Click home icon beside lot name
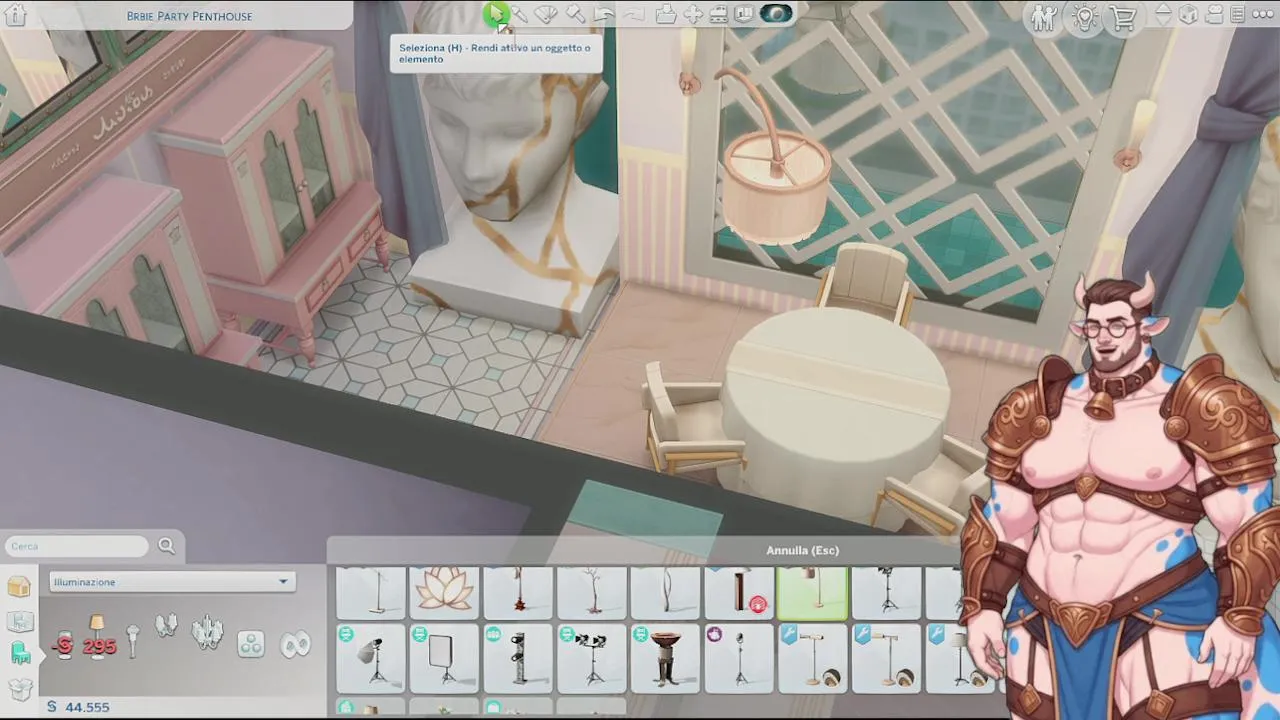 pyautogui.click(x=15, y=15)
